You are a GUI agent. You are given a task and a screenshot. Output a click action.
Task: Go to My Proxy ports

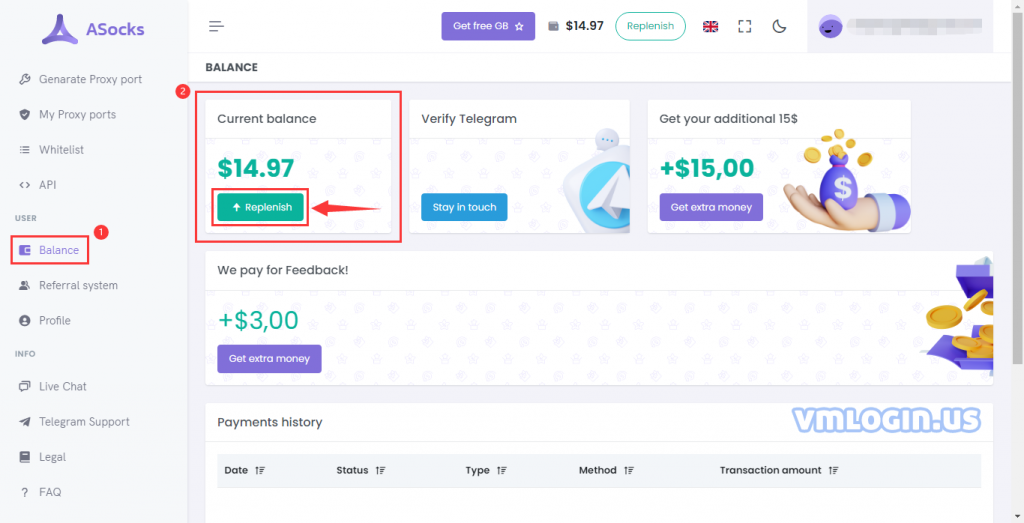tap(77, 114)
